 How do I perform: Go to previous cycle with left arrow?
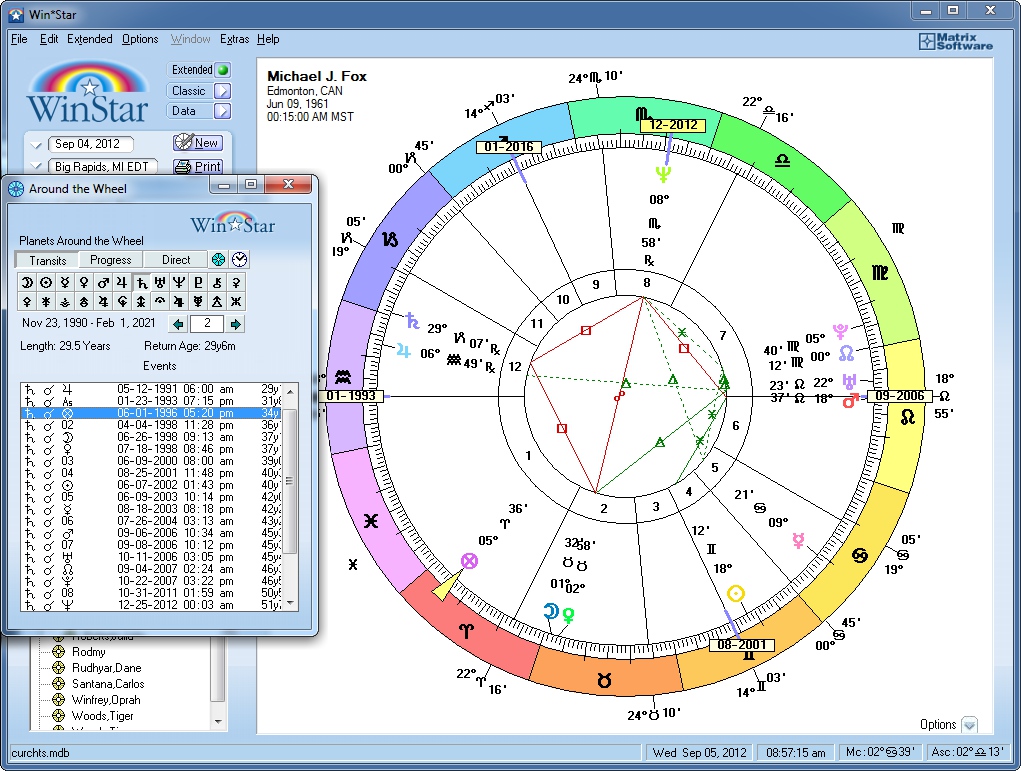(178, 324)
